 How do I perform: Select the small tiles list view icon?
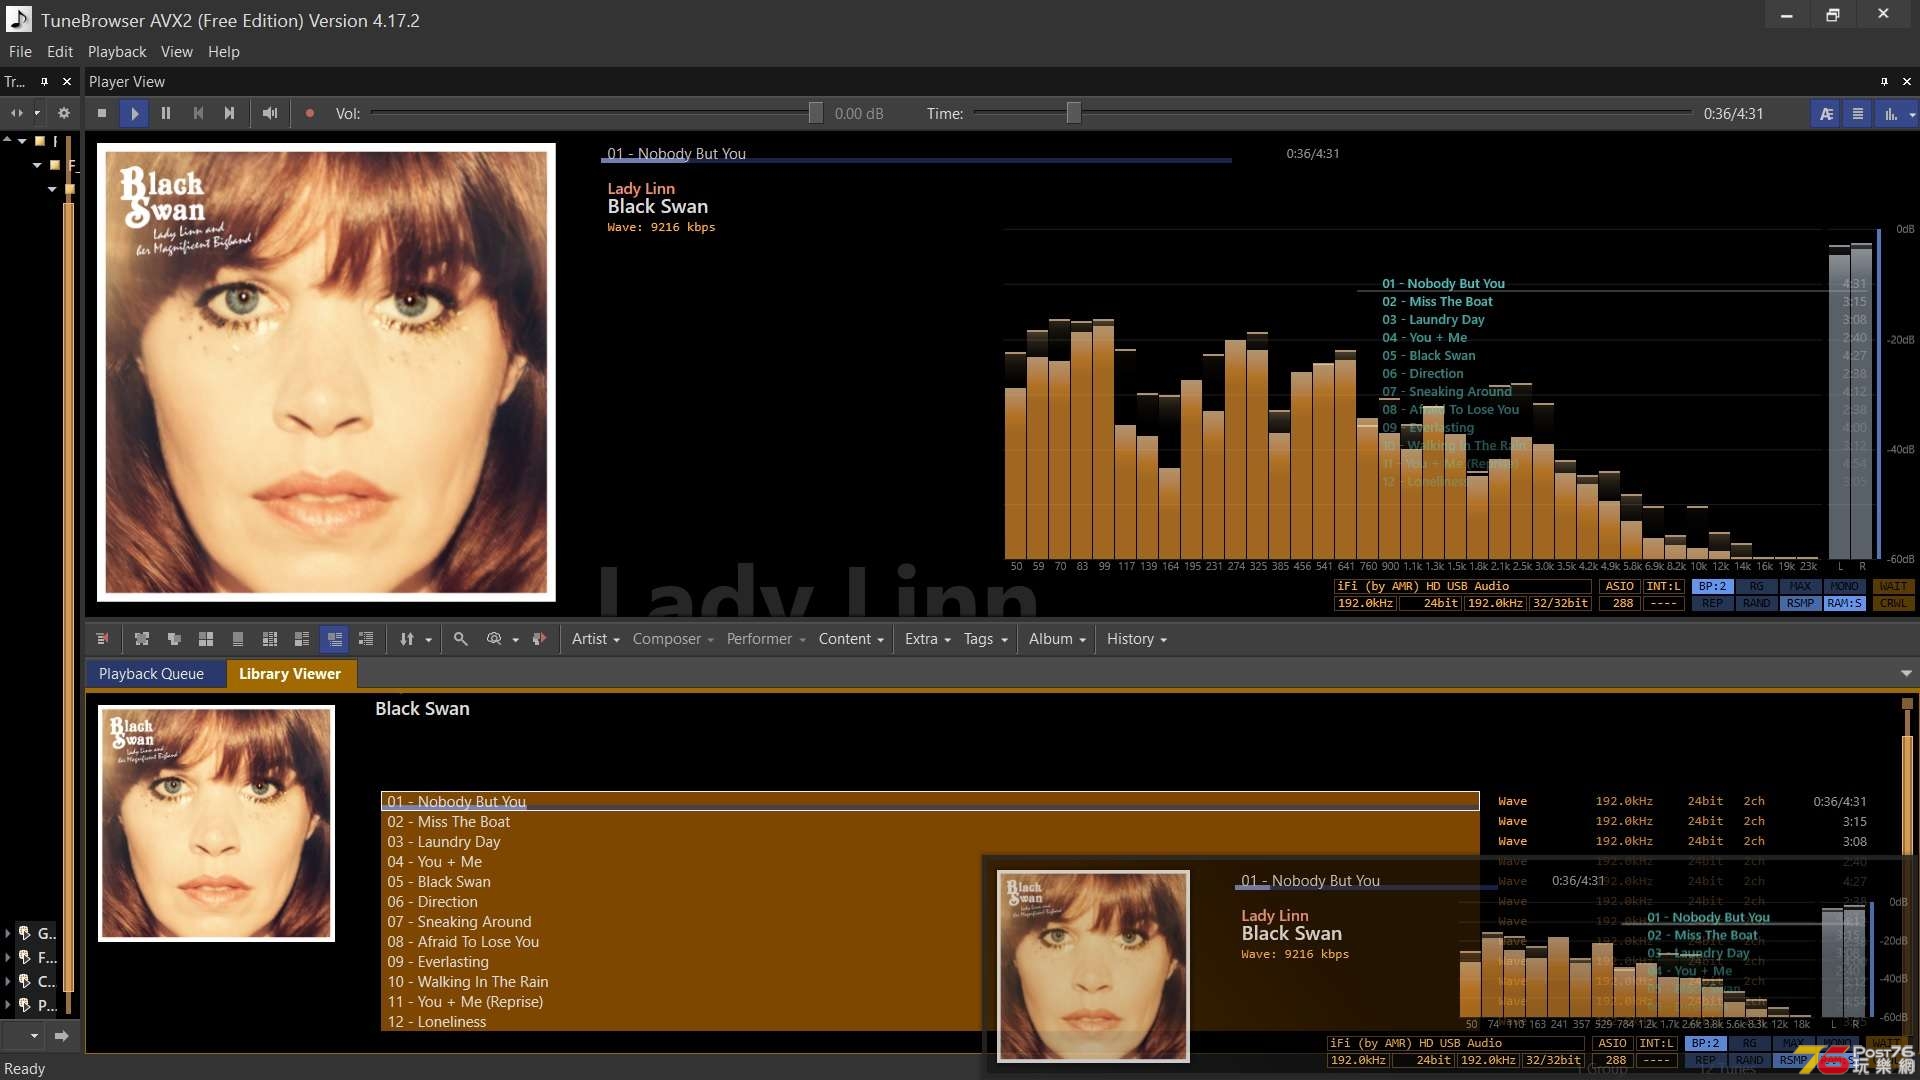pos(302,639)
